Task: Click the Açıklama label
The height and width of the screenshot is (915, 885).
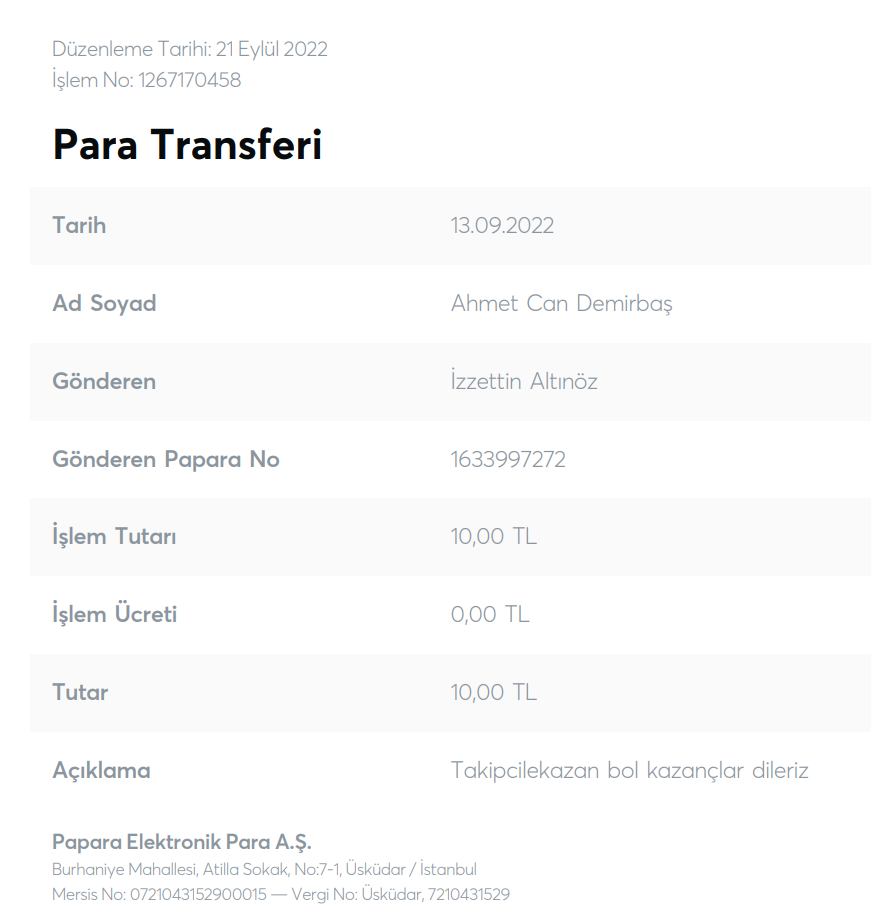Action: (102, 770)
